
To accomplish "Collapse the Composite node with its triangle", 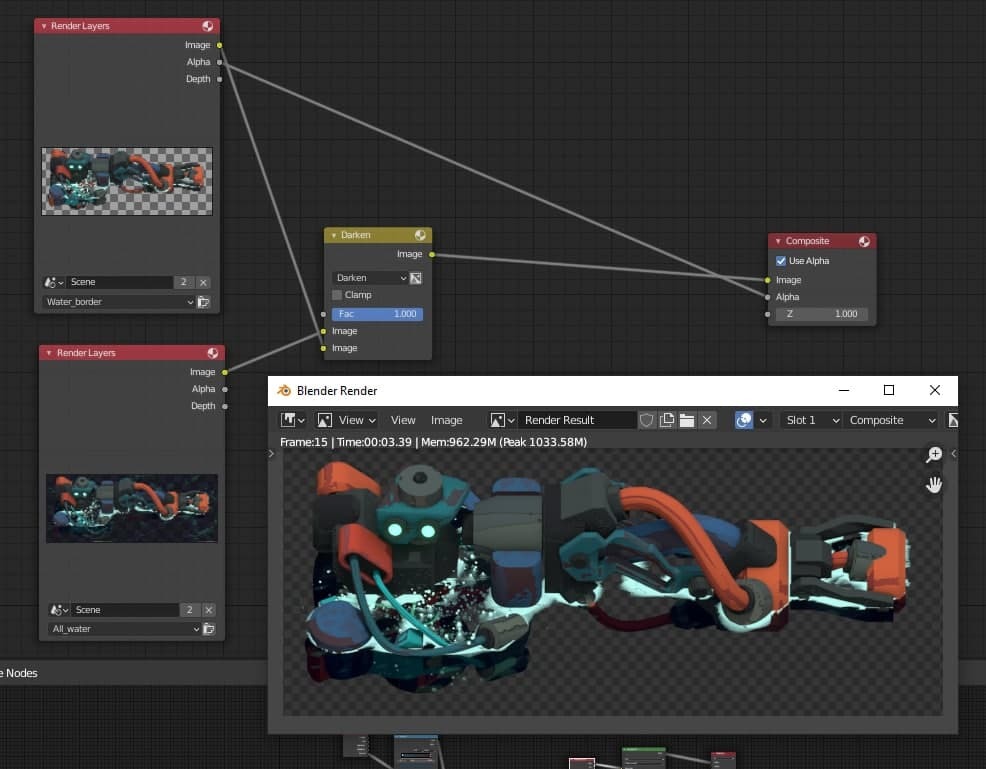I will pyautogui.click(x=778, y=241).
